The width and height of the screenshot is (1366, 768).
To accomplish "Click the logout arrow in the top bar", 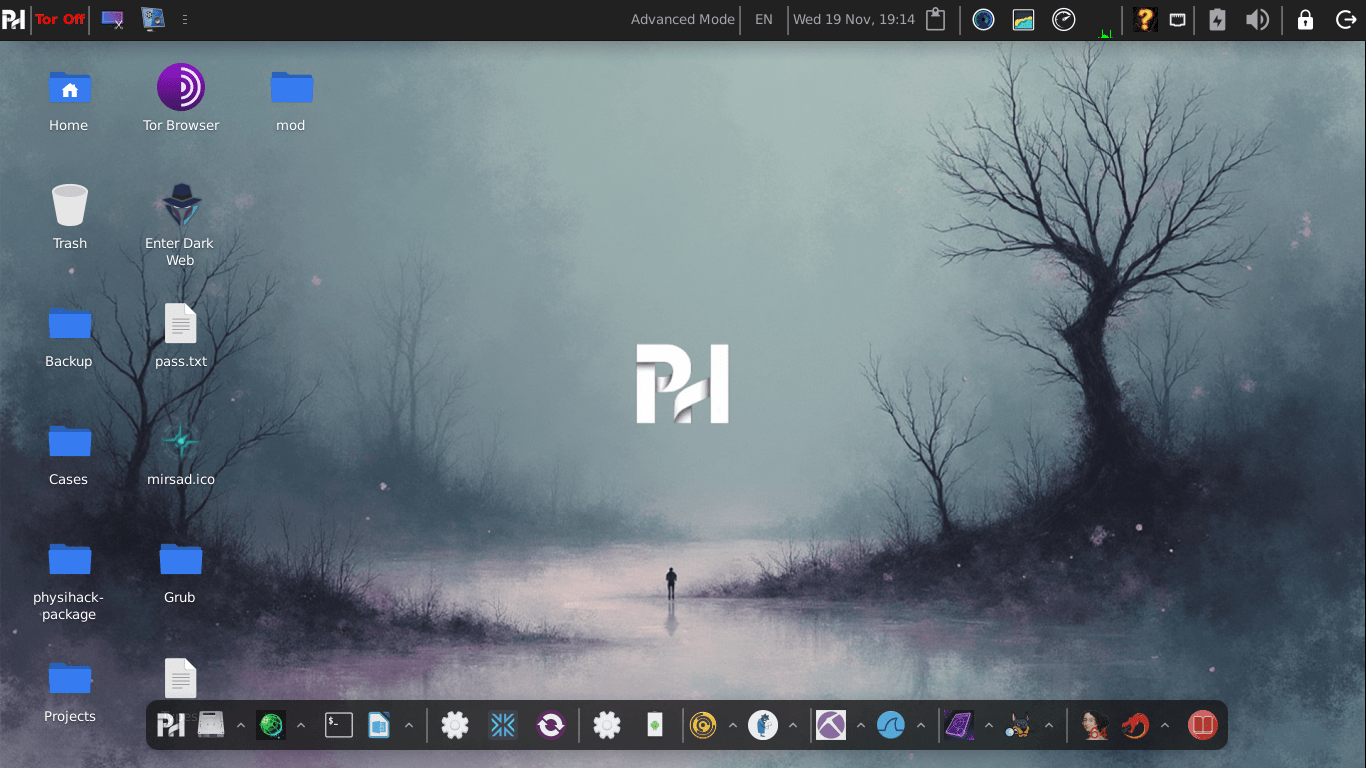I will pyautogui.click(x=1348, y=19).
